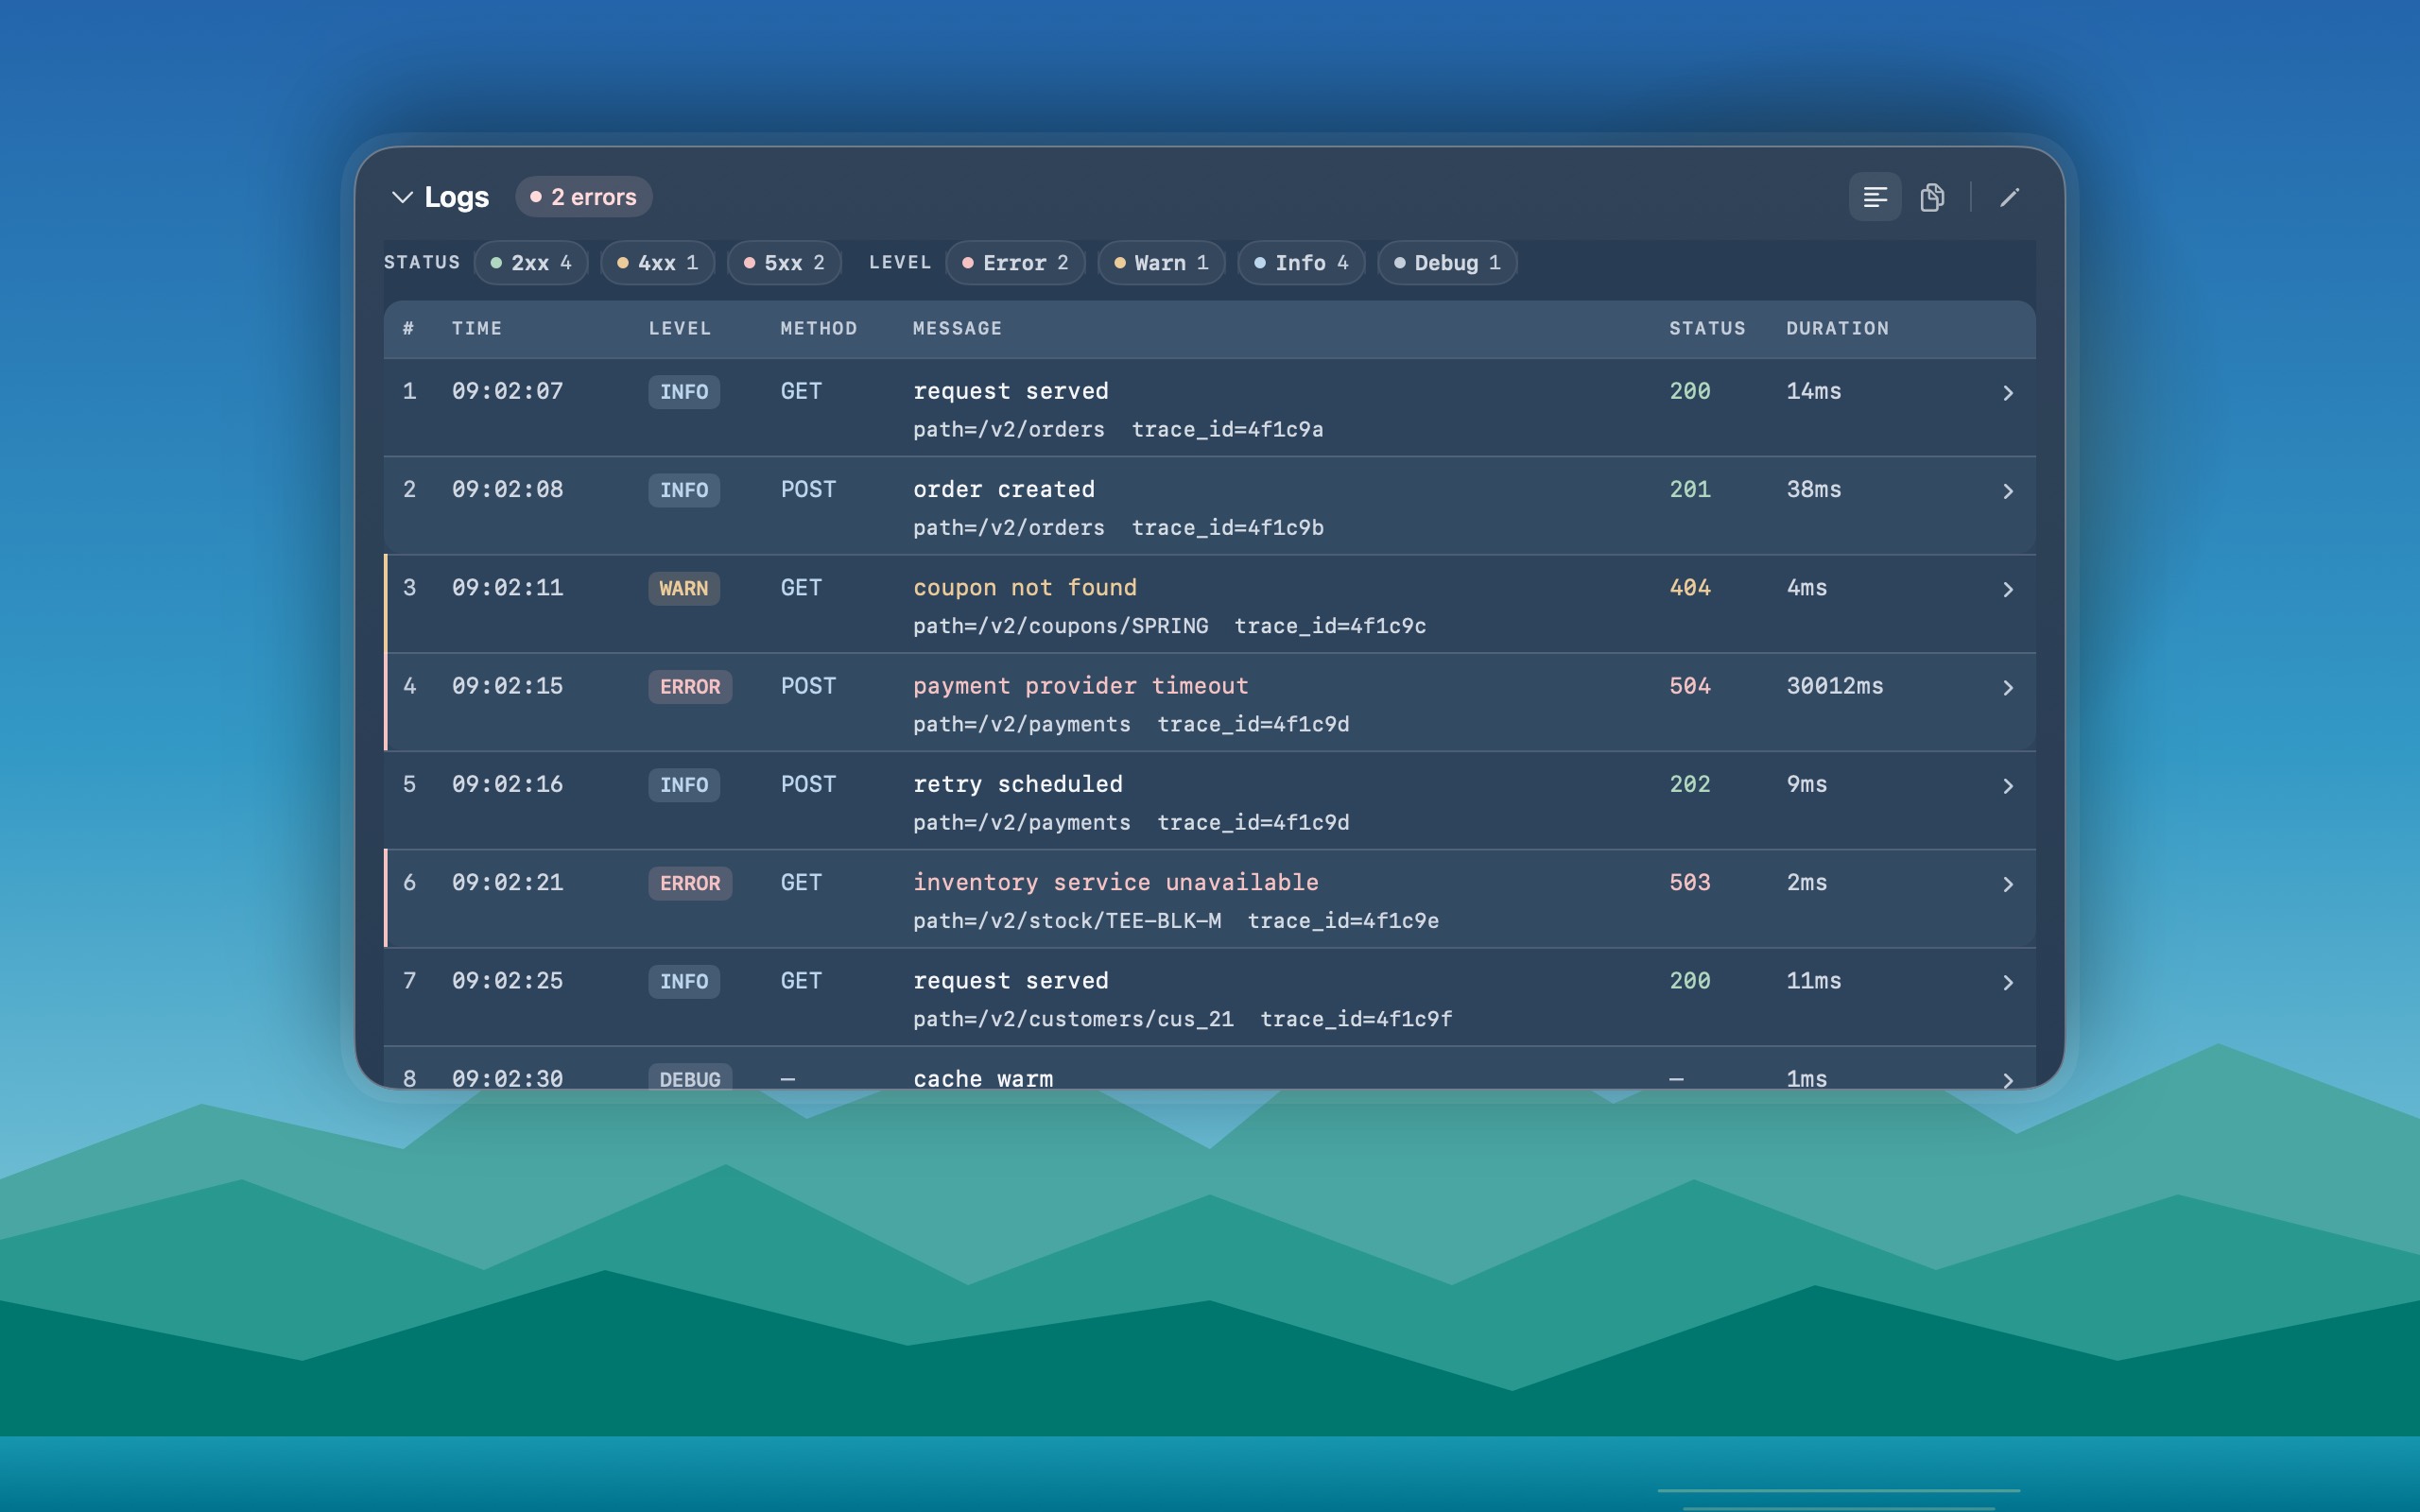The image size is (2420, 1512).
Task: Expand payment provider timeout row chevron
Action: (2007, 688)
